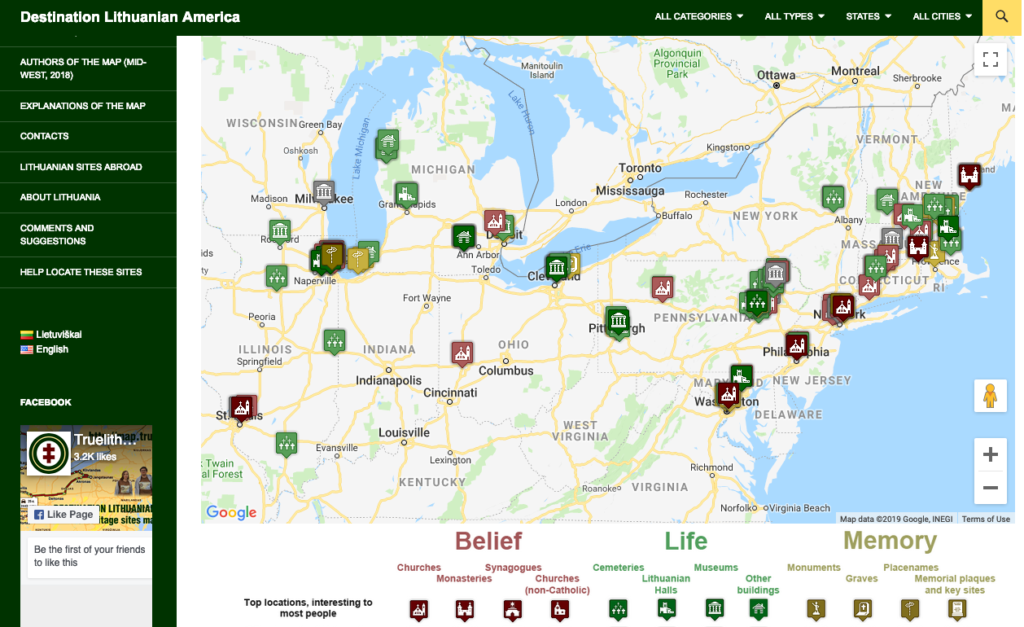Viewport: 1024px width, 627px height.
Task: Select the church marker near Indiana-Ohio border
Action: (461, 352)
